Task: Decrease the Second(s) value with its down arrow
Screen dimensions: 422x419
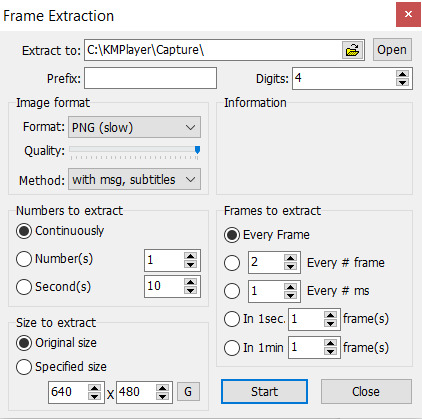Action: coord(191,290)
